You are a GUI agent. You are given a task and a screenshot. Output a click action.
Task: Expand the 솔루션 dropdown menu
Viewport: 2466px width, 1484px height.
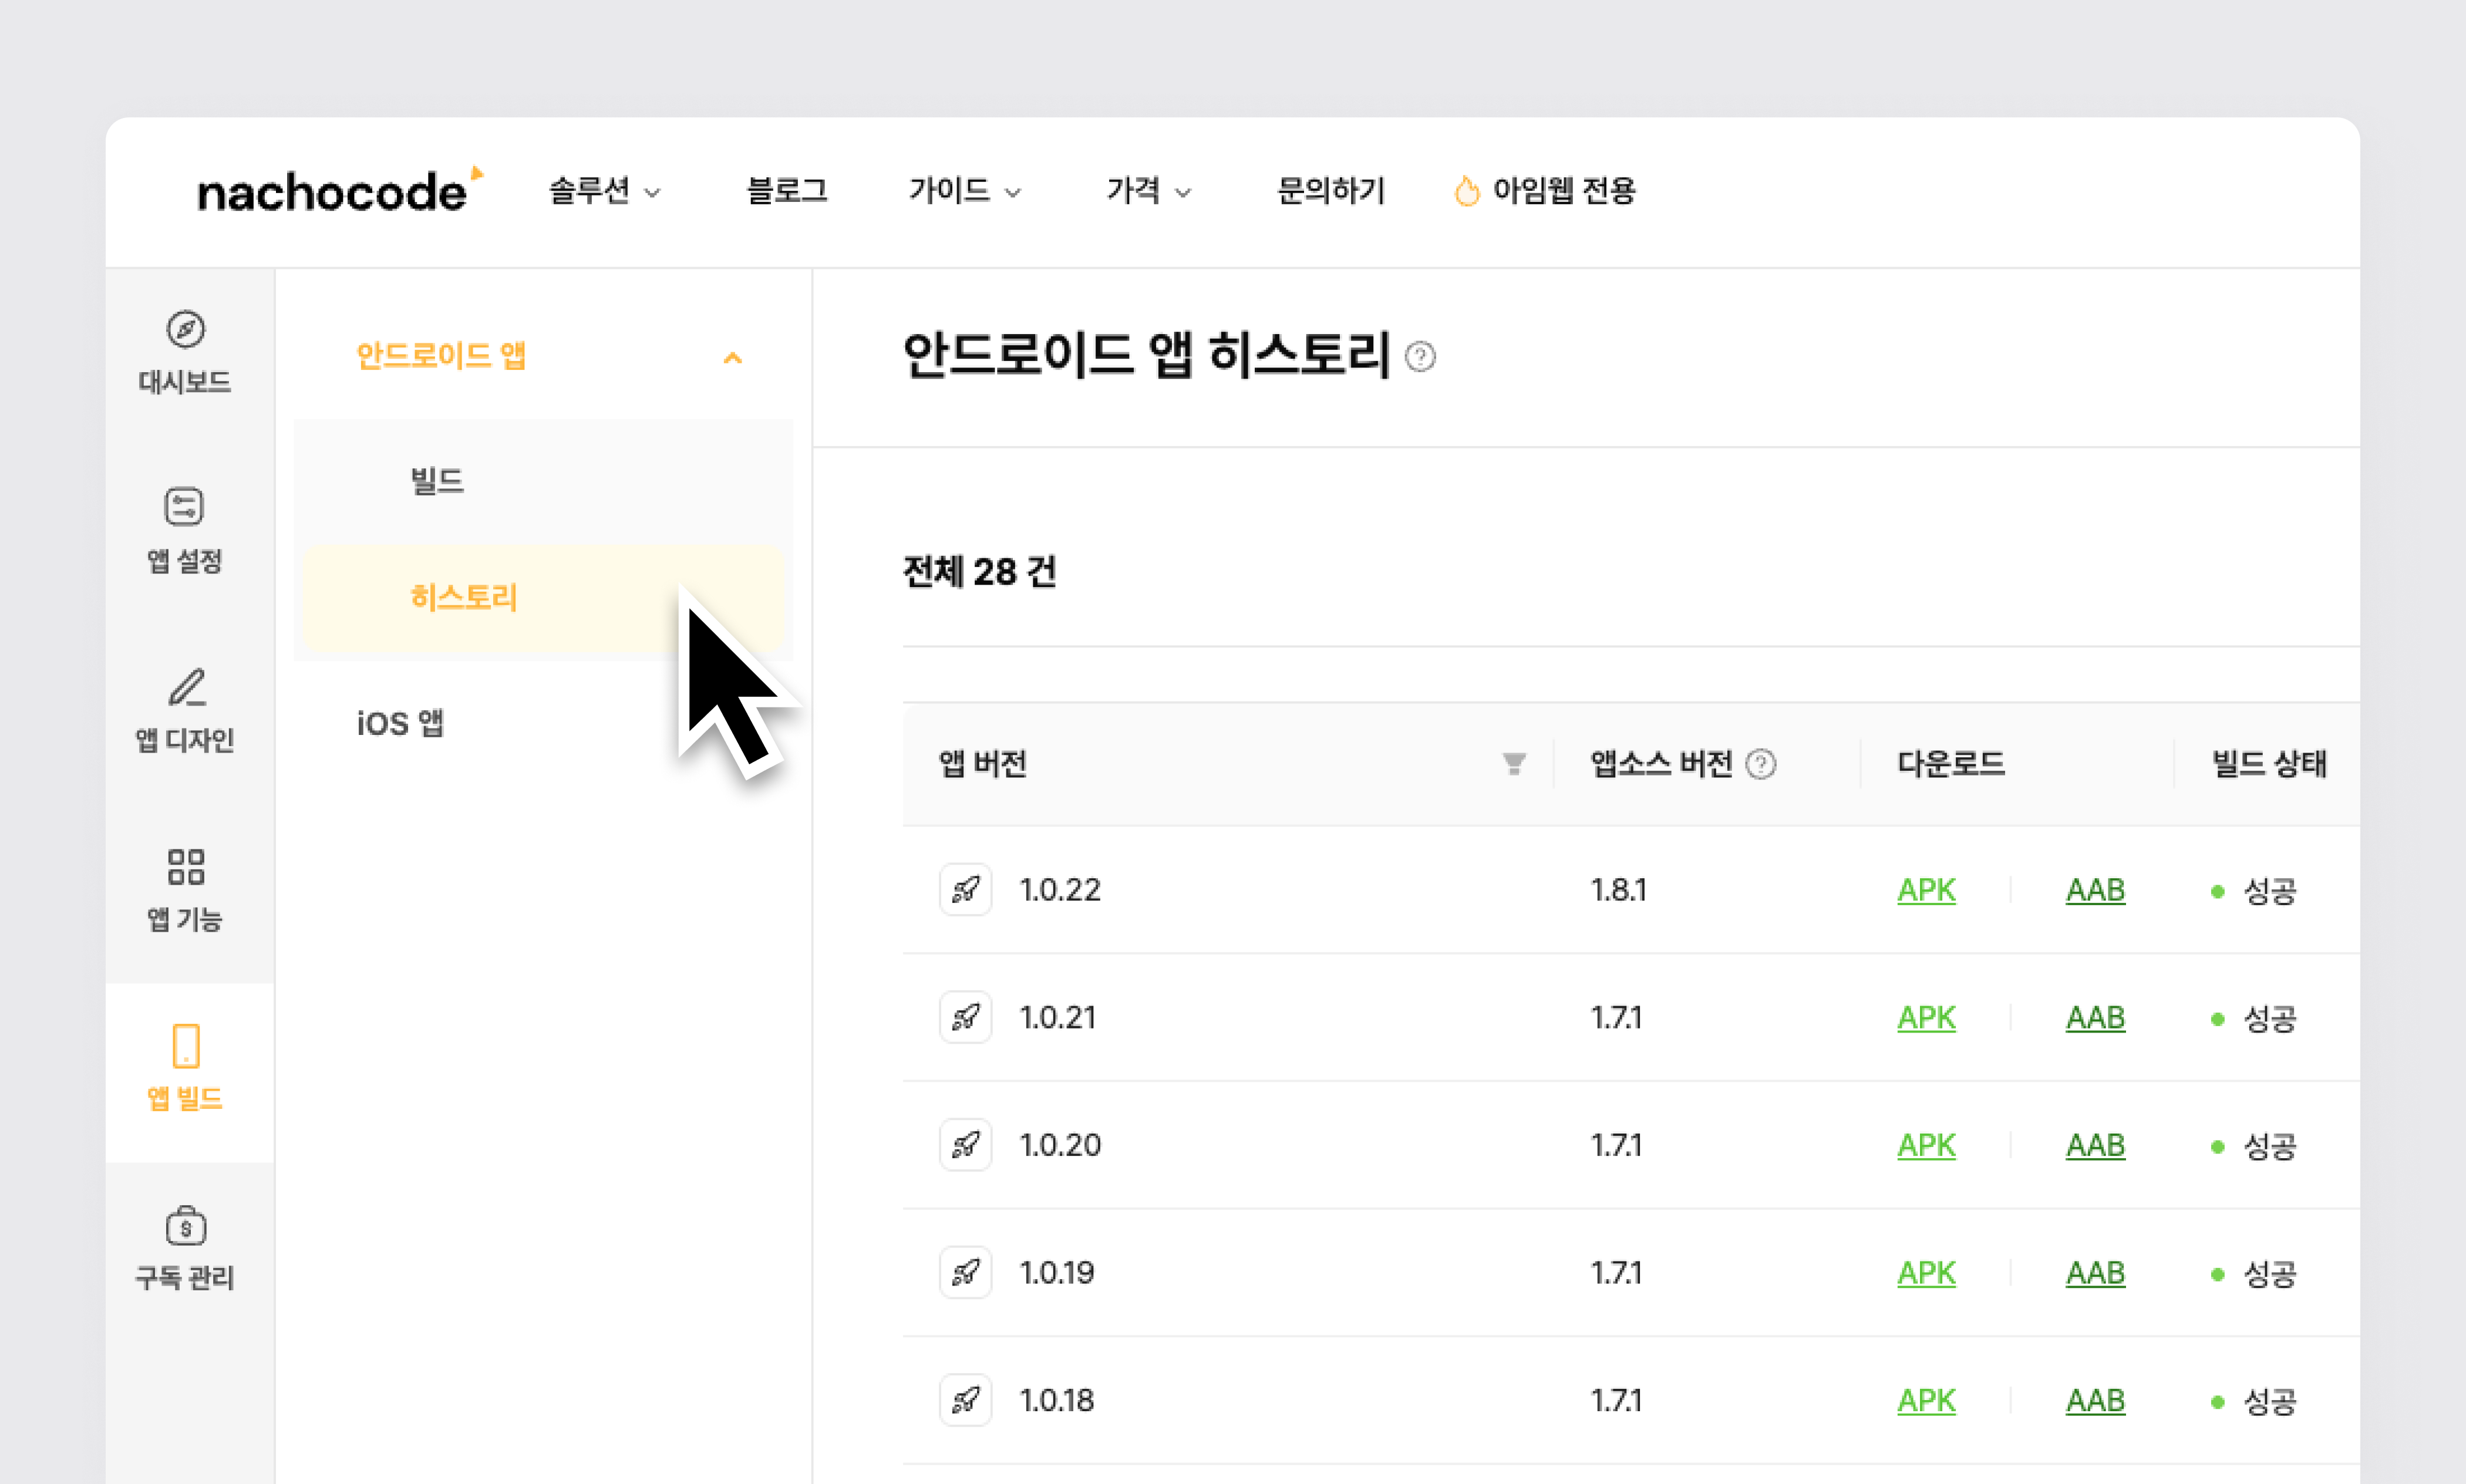pyautogui.click(x=605, y=191)
